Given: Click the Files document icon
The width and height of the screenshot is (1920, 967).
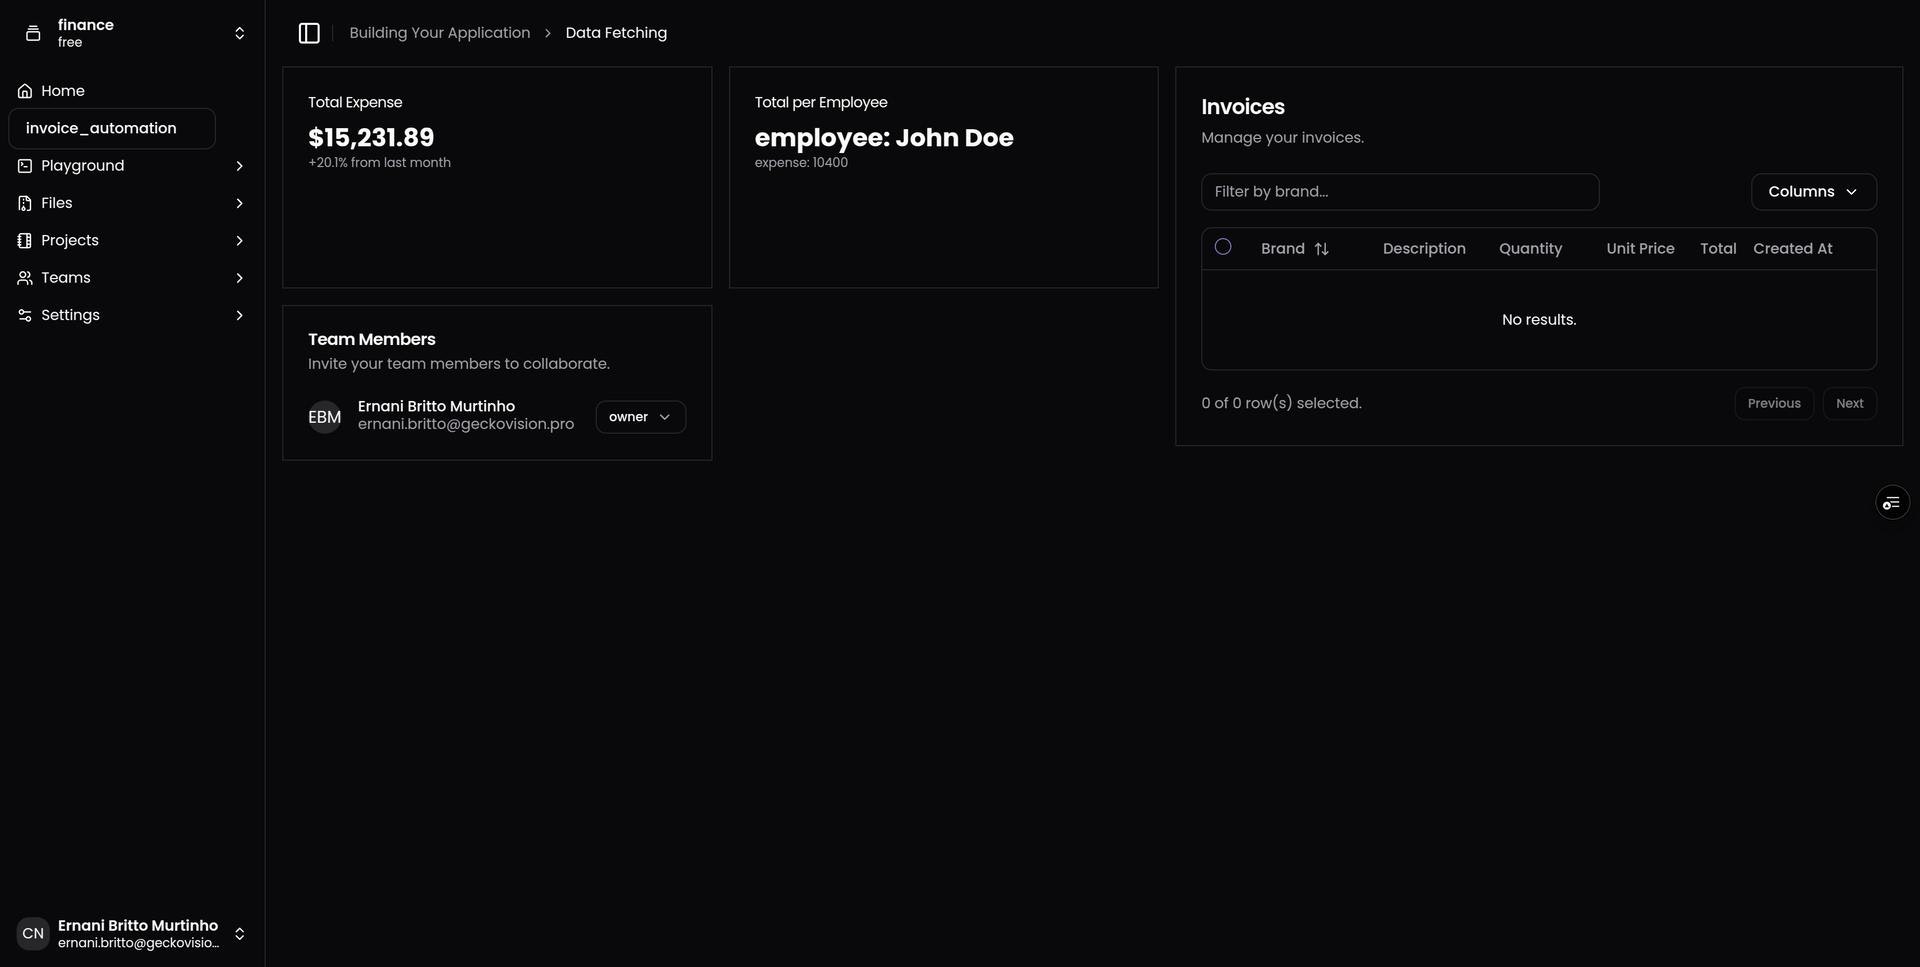Looking at the screenshot, I should tap(25, 203).
